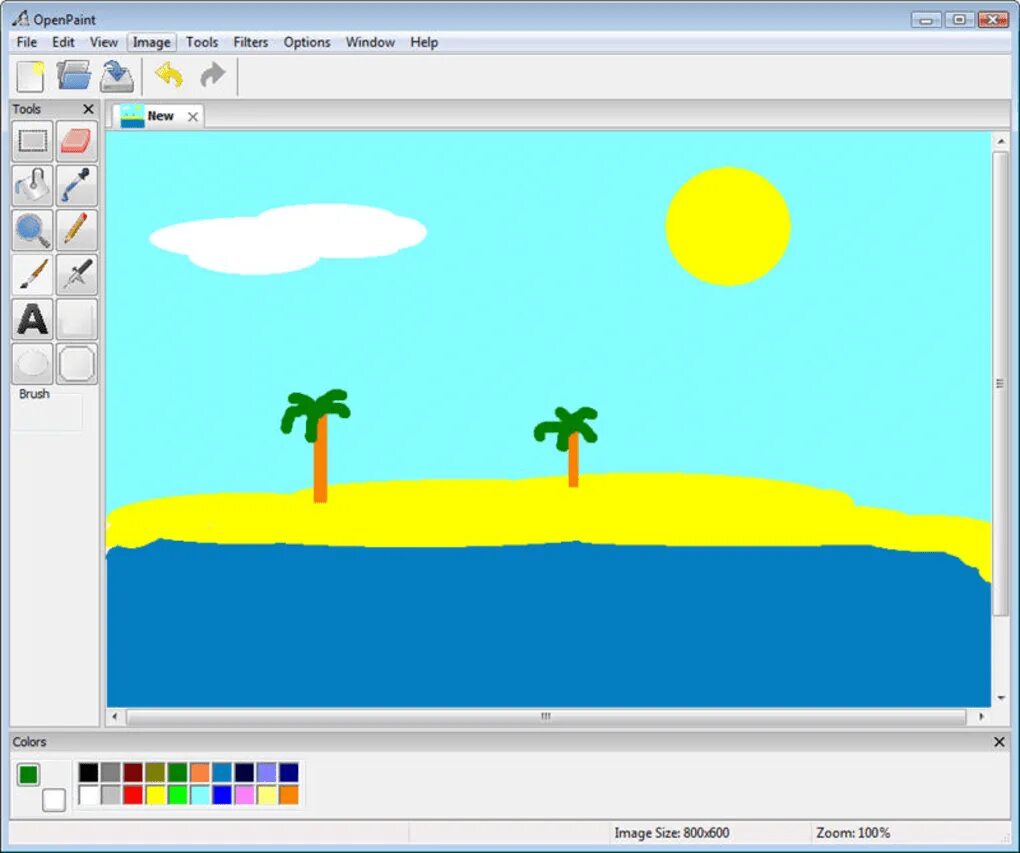Screen dimensions: 1020x853
Task: Open the Filters menu
Action: (250, 42)
